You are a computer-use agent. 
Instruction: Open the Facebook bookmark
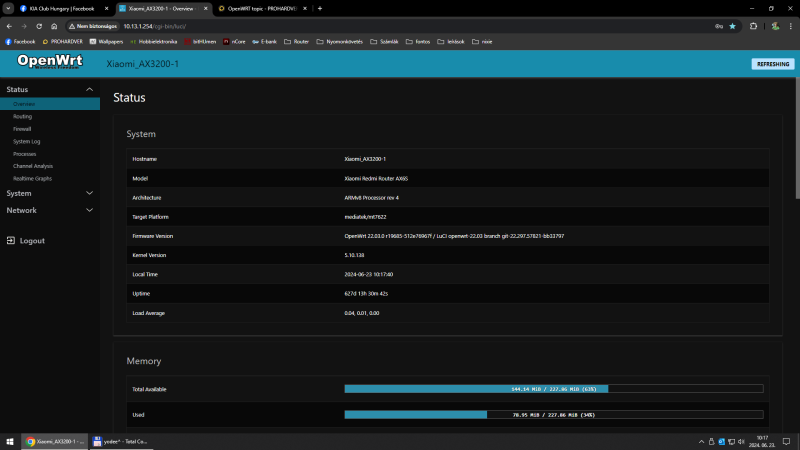20,42
